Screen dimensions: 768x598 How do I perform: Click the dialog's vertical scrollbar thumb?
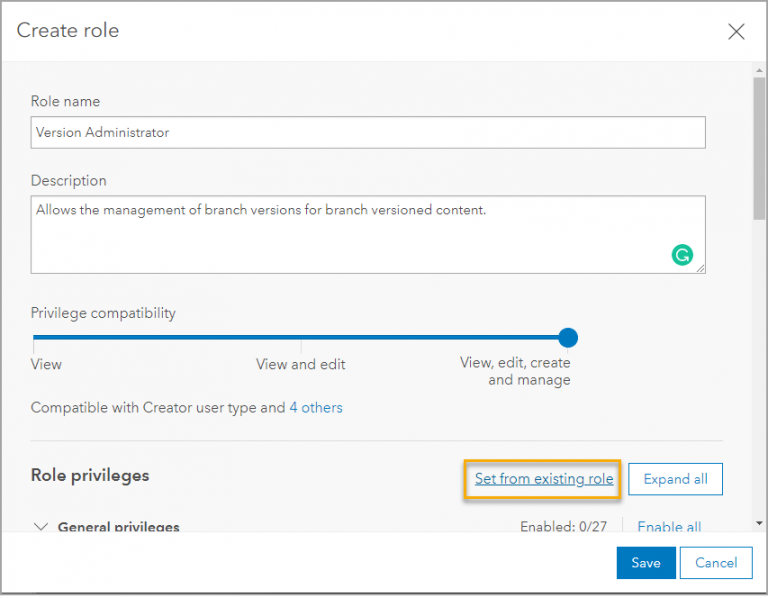[759, 140]
